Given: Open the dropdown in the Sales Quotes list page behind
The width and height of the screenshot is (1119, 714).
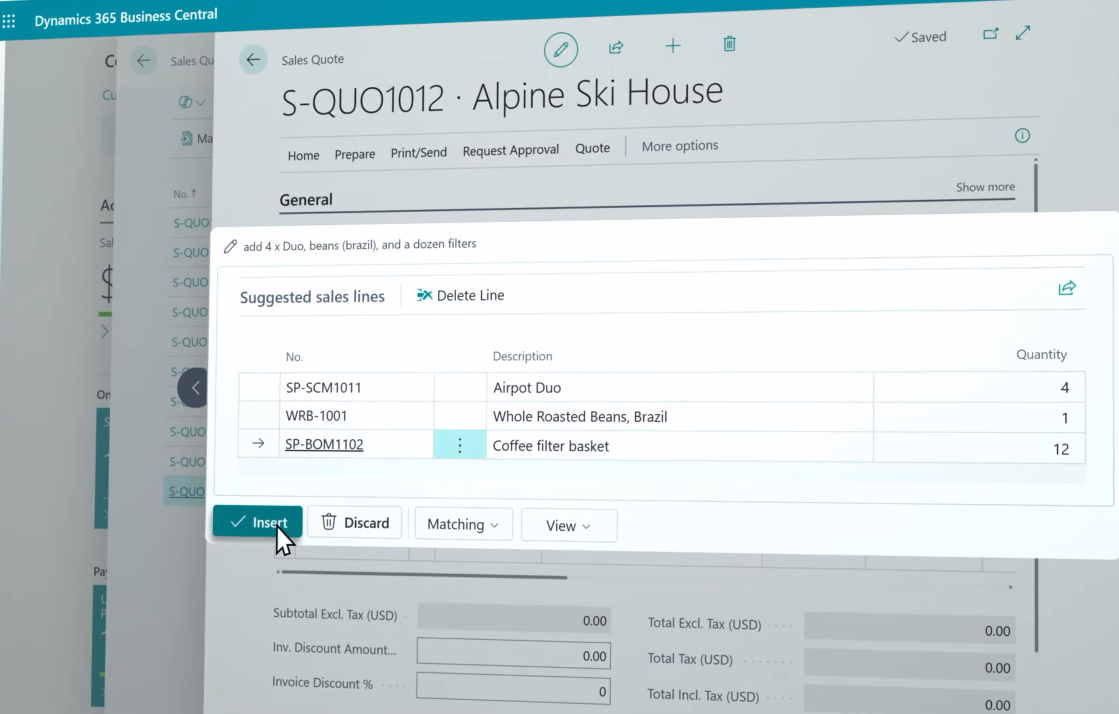Looking at the screenshot, I should pyautogui.click(x=193, y=102).
